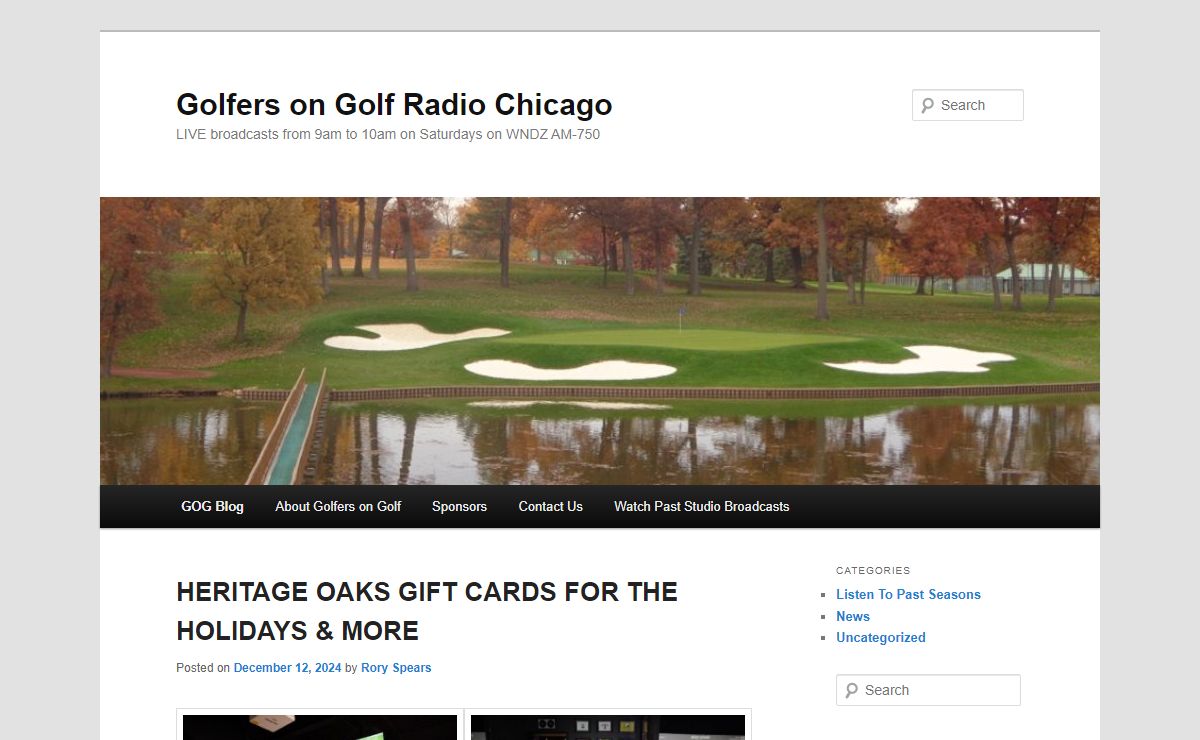Open the News category
Screen dimensions: 1200x740
click(853, 616)
